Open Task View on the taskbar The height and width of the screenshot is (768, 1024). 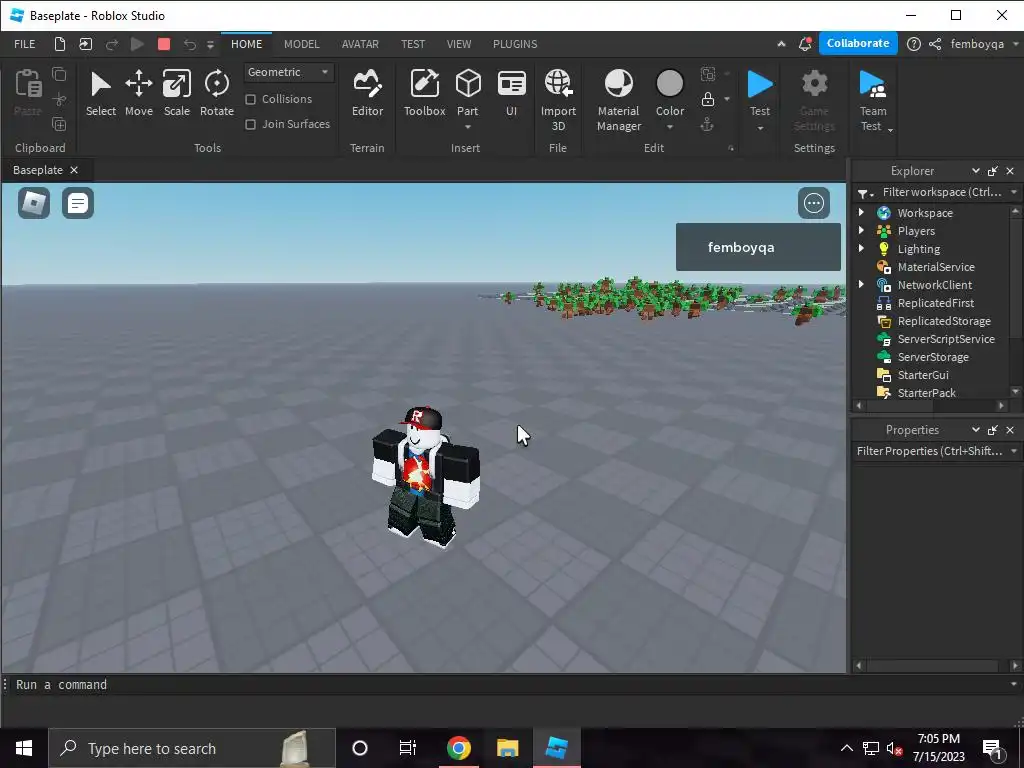[x=408, y=748]
